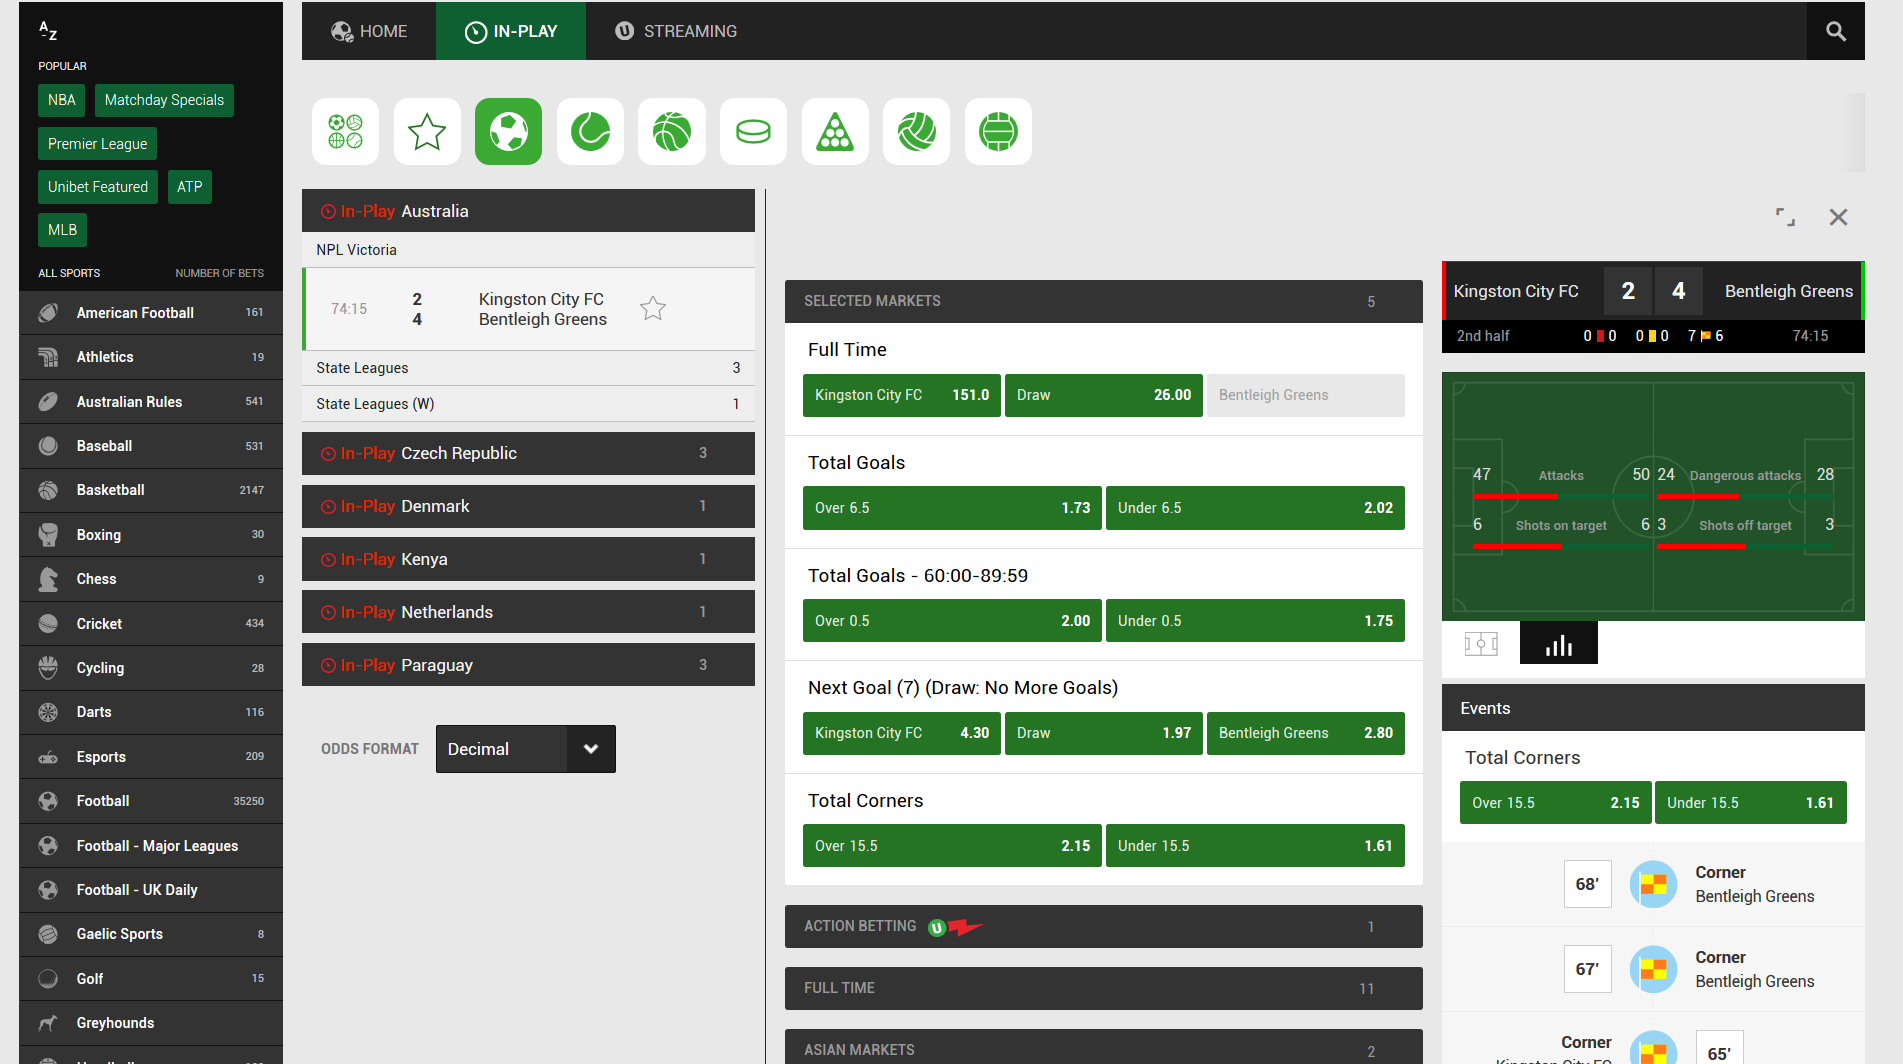
Task: Select the all sports filter icon
Action: click(345, 131)
